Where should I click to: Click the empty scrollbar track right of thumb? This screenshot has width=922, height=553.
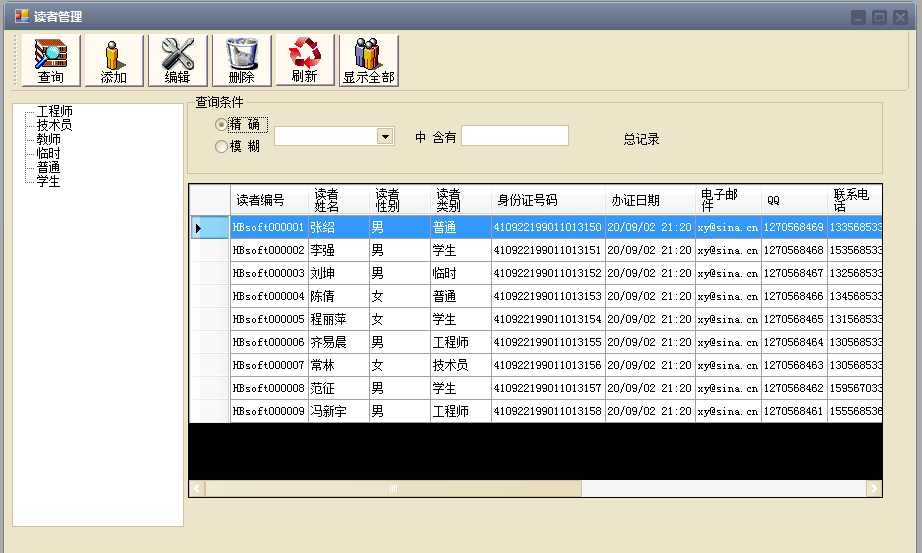[x=724, y=488]
